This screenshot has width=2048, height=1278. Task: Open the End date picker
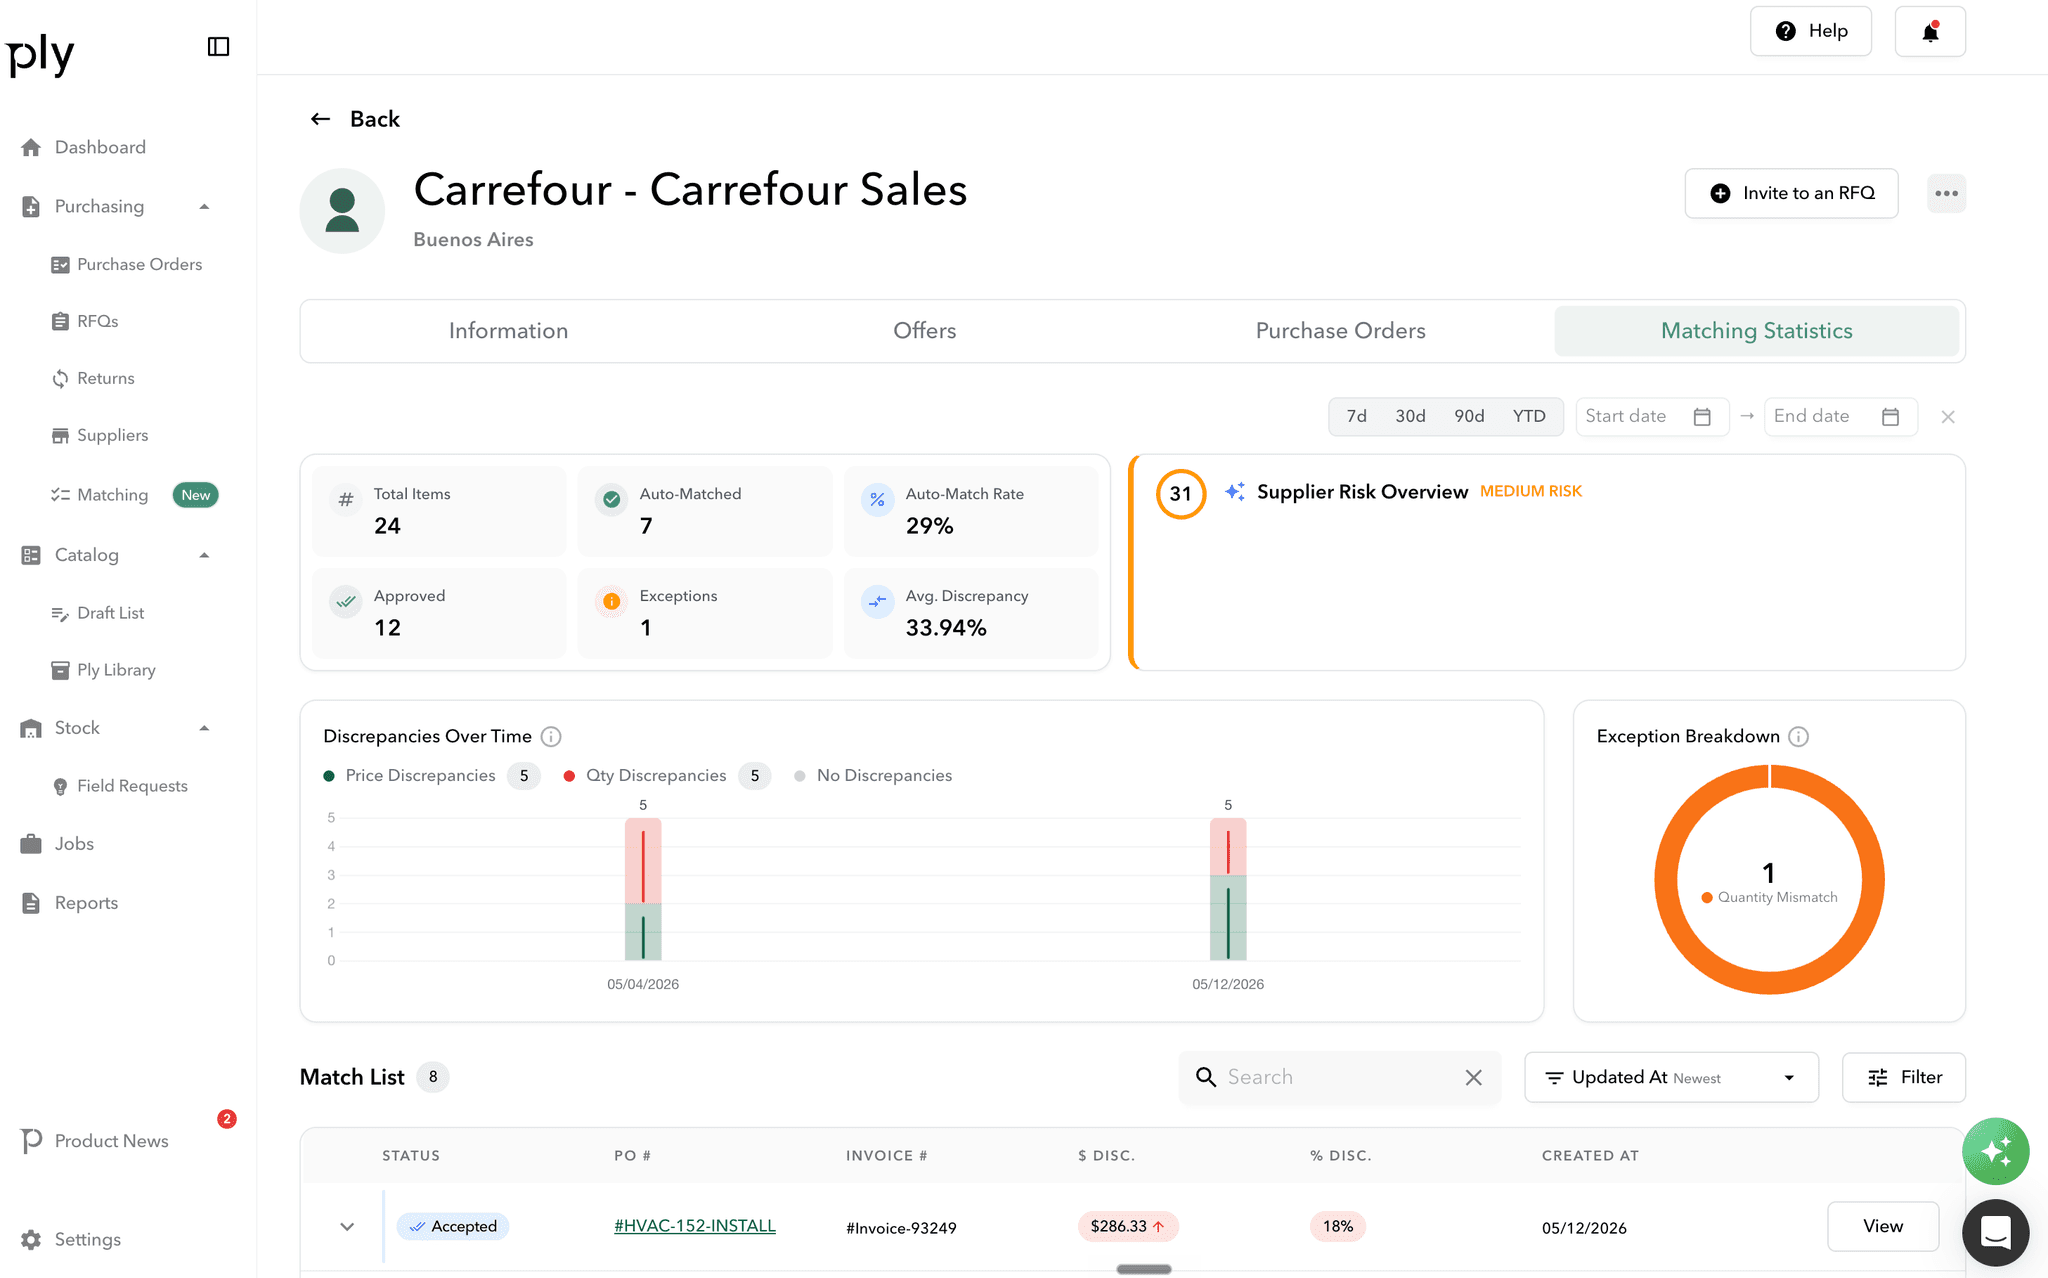(1840, 417)
